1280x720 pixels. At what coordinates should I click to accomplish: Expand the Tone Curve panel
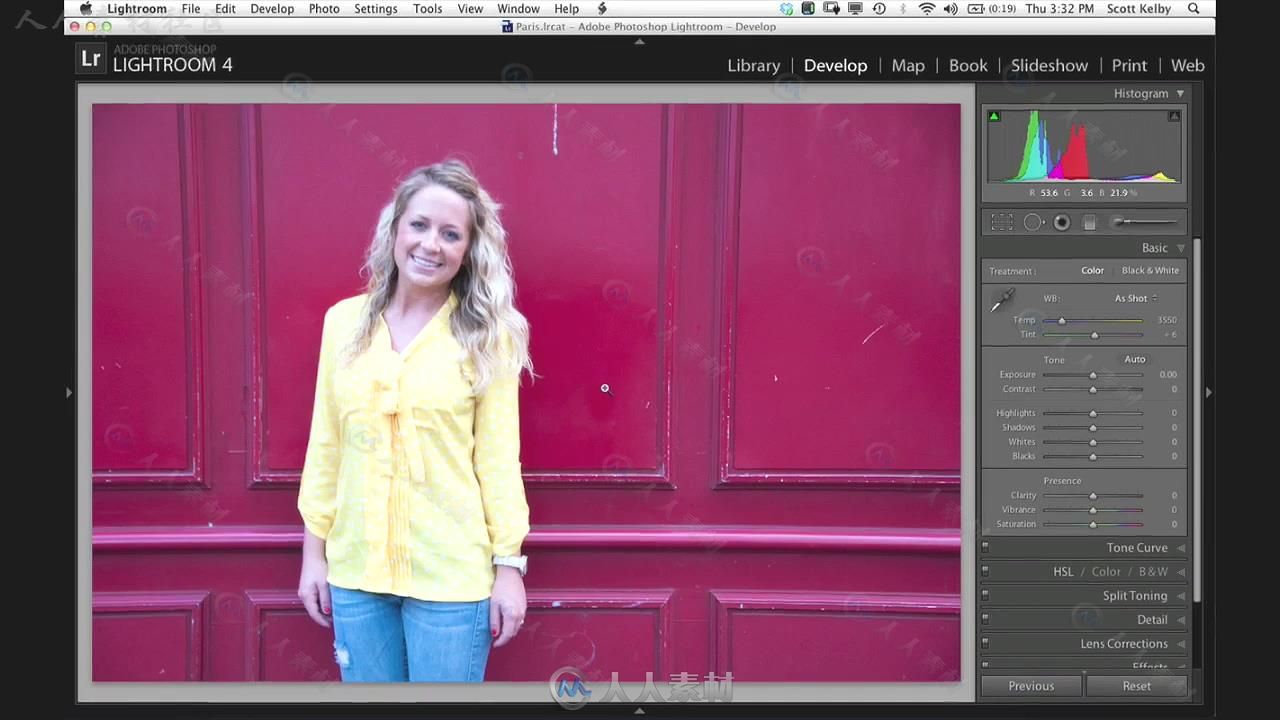tap(1181, 548)
